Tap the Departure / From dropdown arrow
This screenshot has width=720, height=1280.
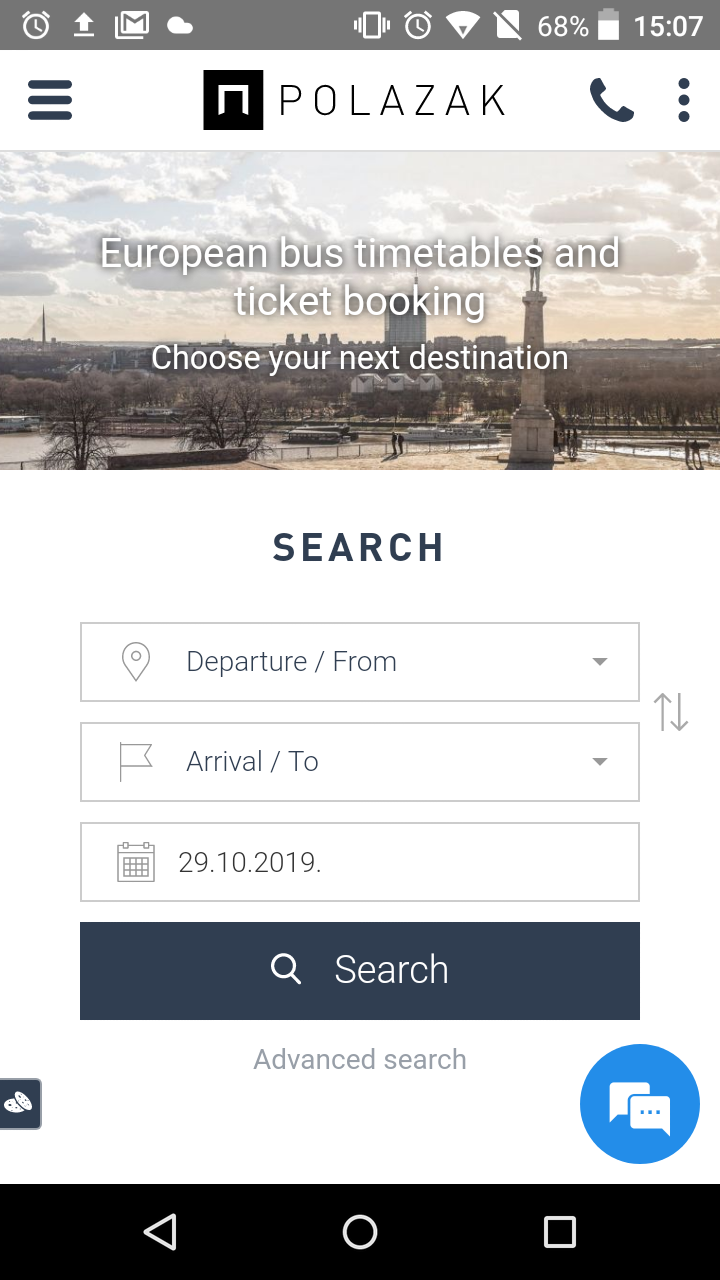pos(600,662)
